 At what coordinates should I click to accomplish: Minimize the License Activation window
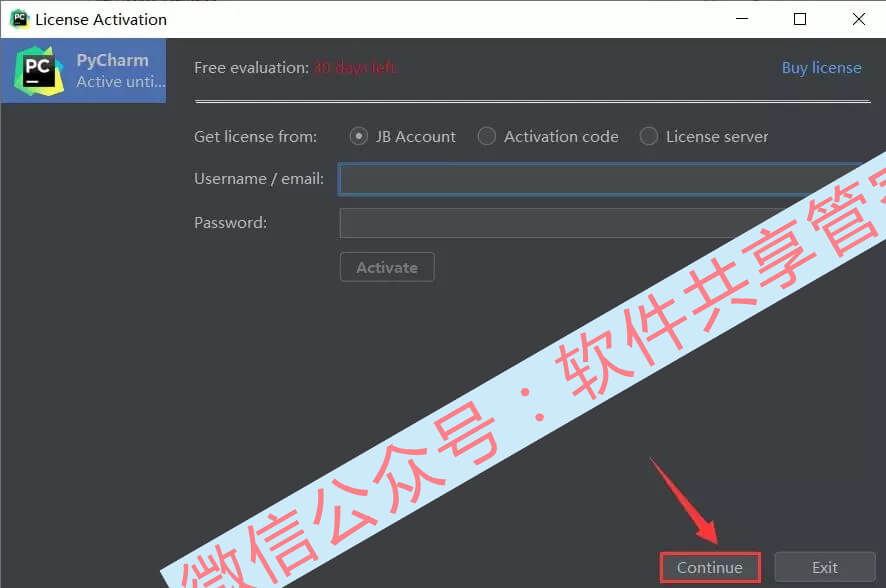click(742, 19)
